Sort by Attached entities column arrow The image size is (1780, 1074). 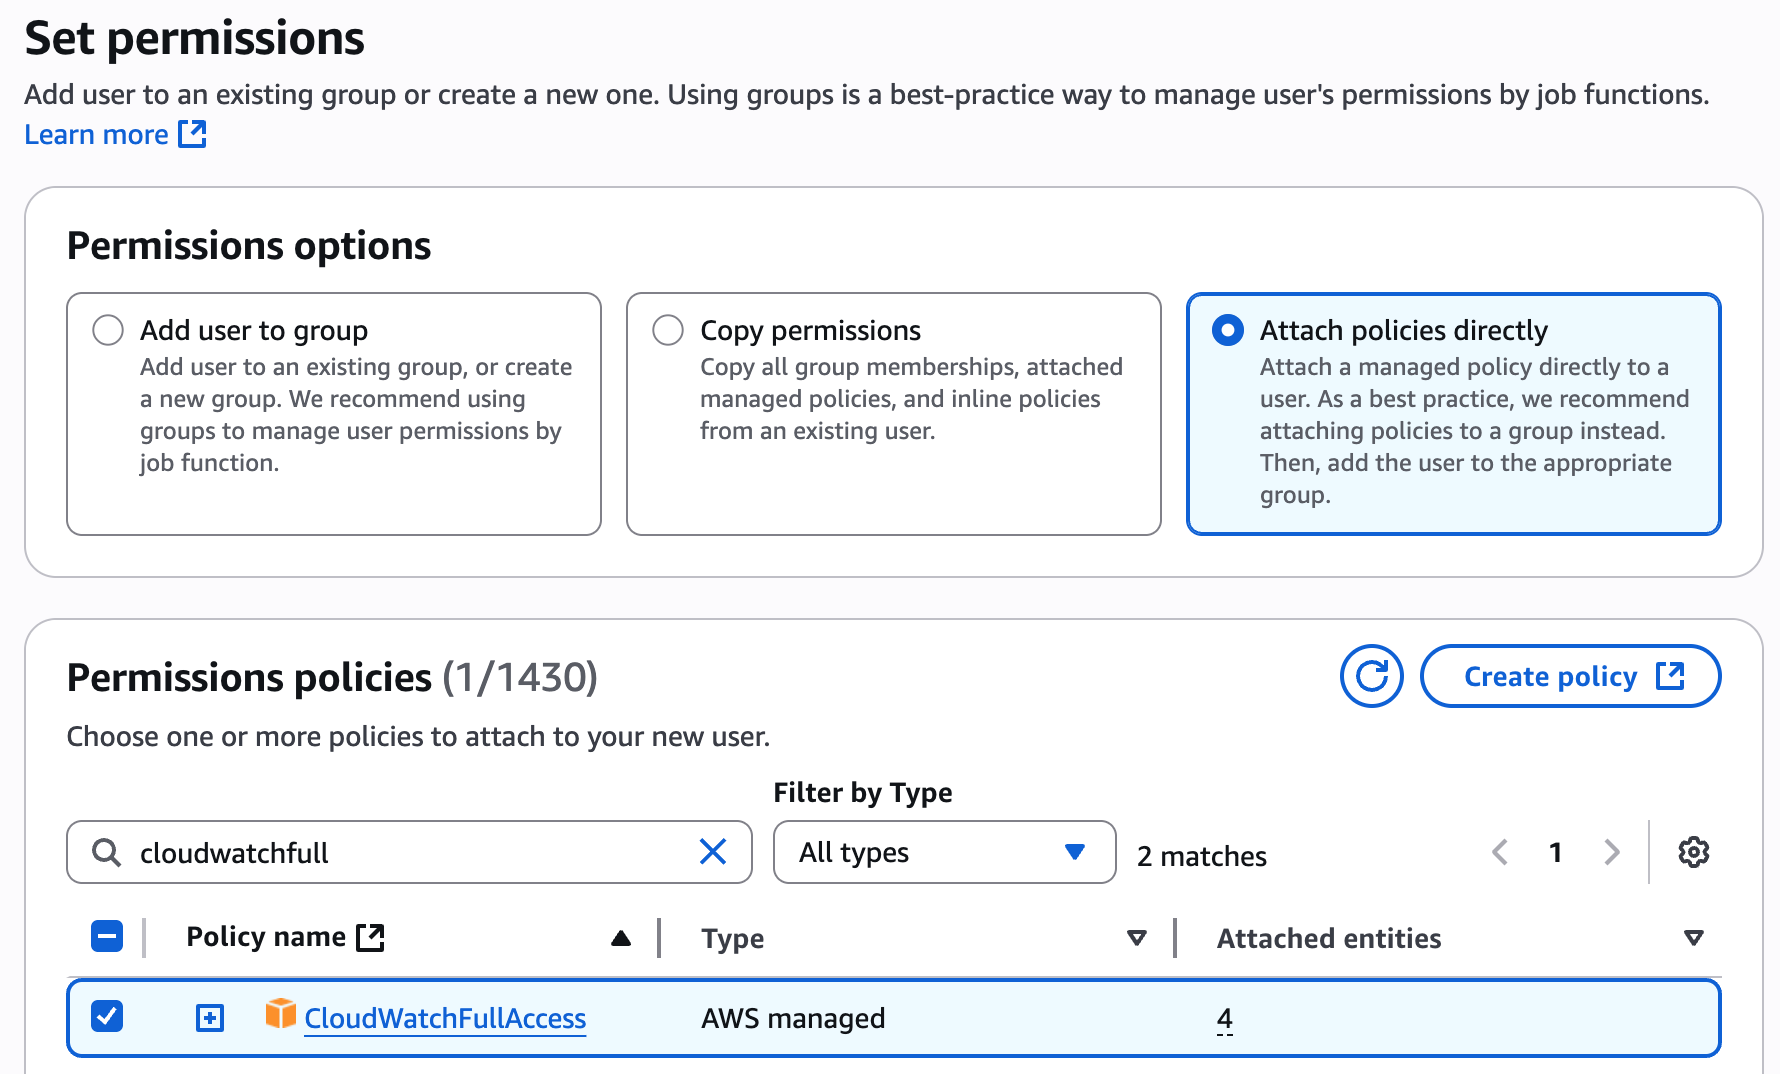coord(1693,938)
